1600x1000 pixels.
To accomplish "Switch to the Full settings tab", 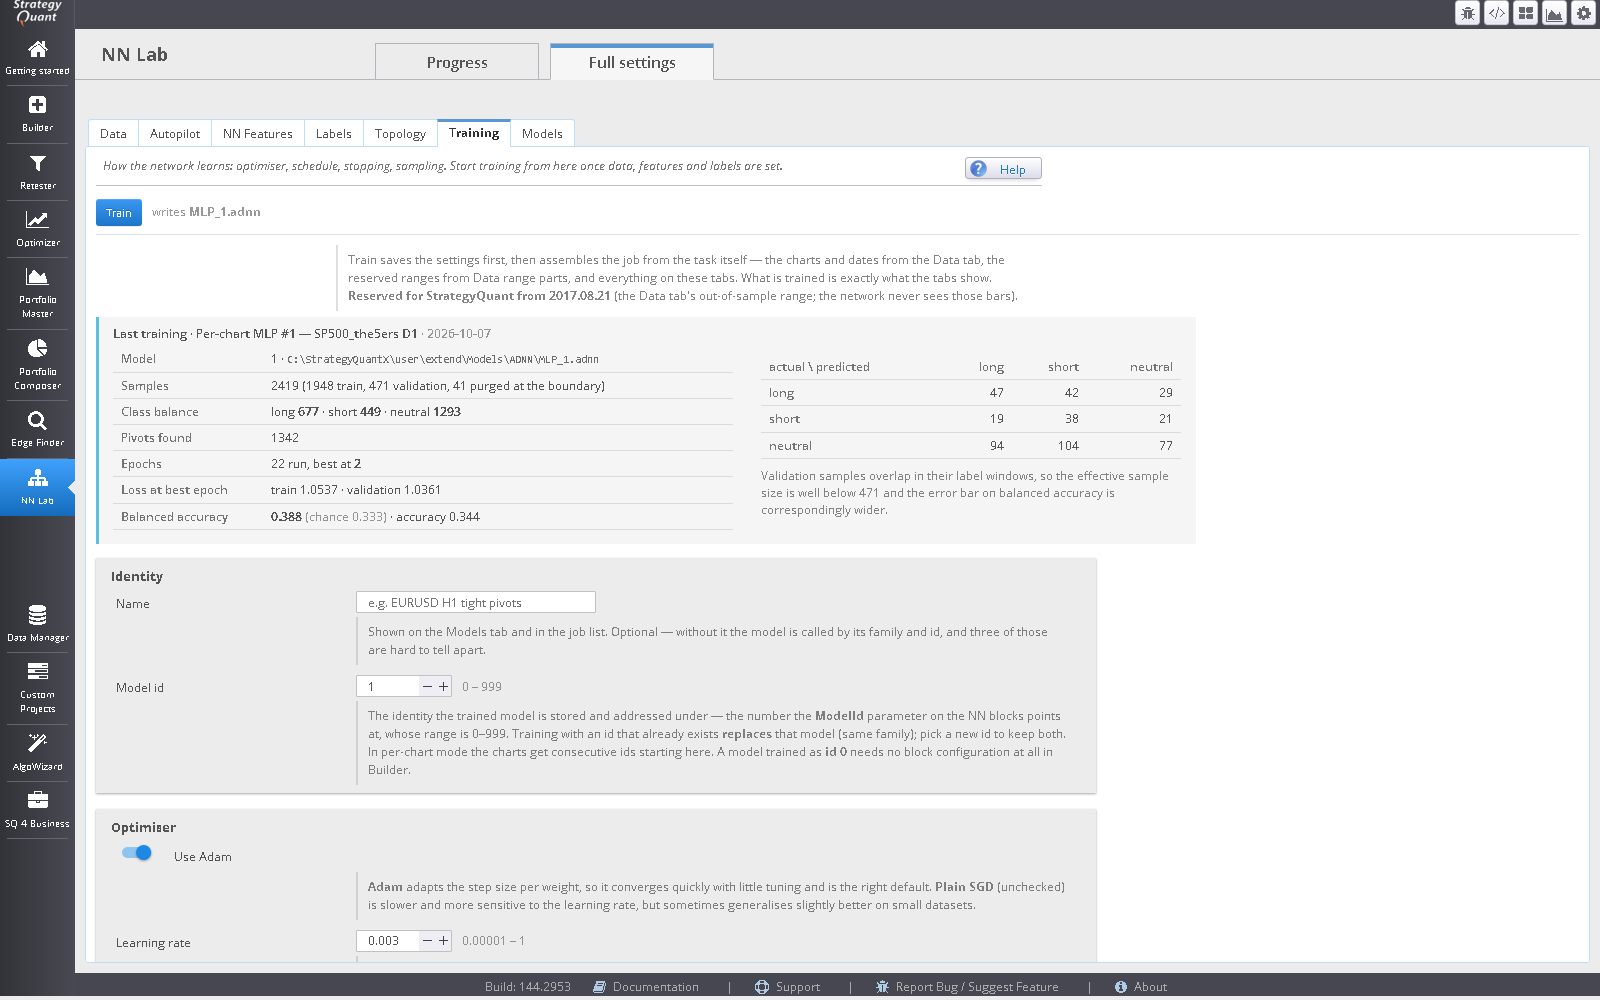I will pos(632,62).
